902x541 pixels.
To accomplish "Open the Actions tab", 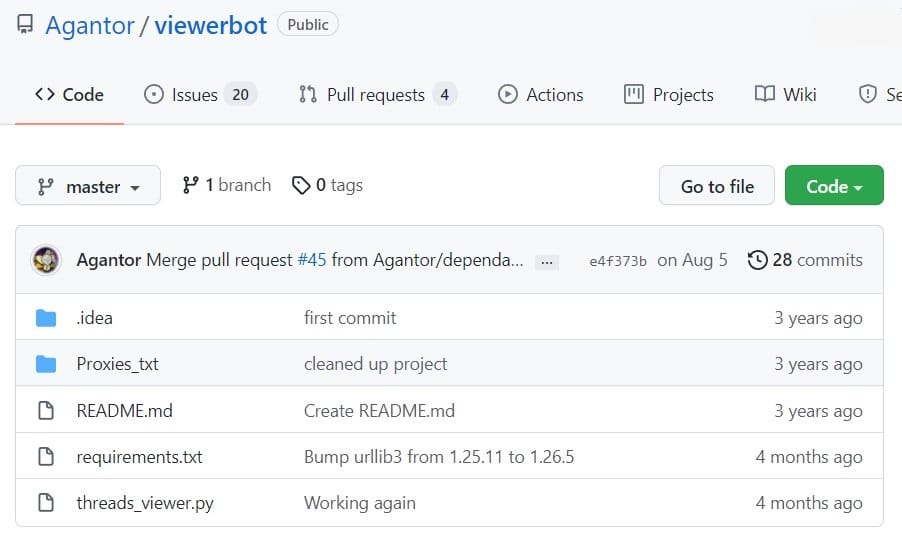I will click(x=540, y=94).
